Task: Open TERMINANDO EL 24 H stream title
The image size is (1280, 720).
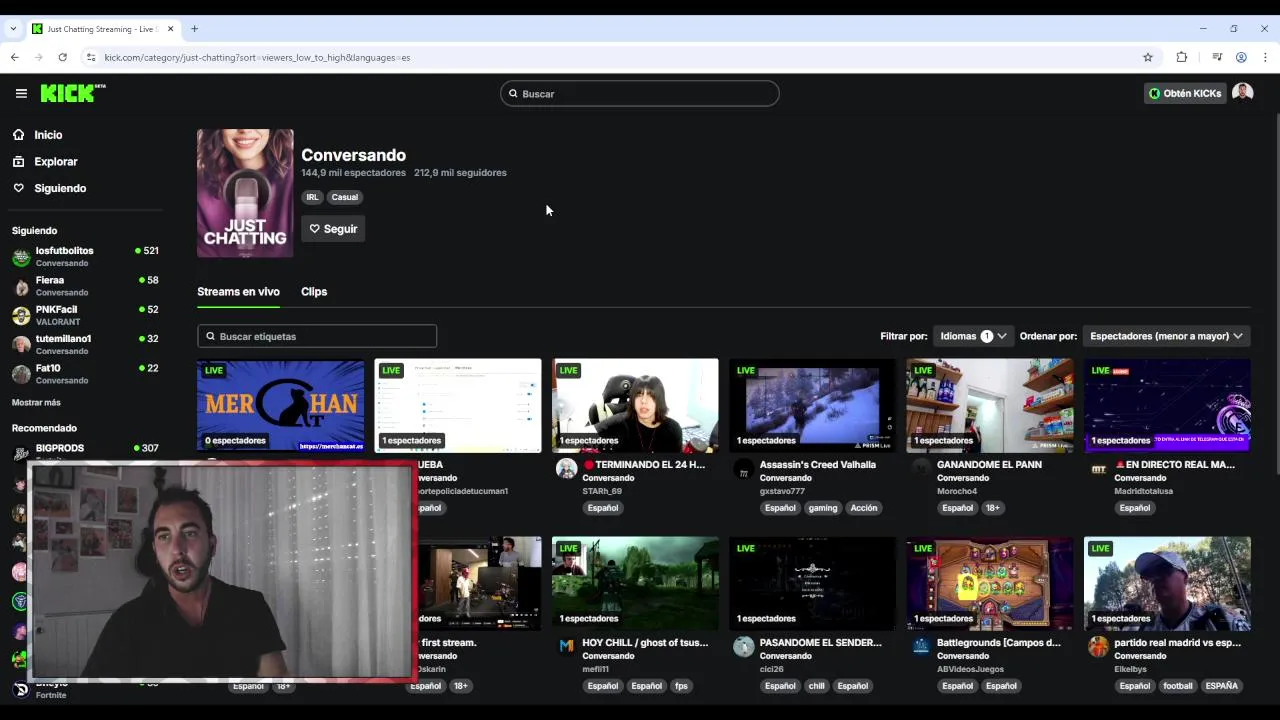Action: tap(645, 465)
